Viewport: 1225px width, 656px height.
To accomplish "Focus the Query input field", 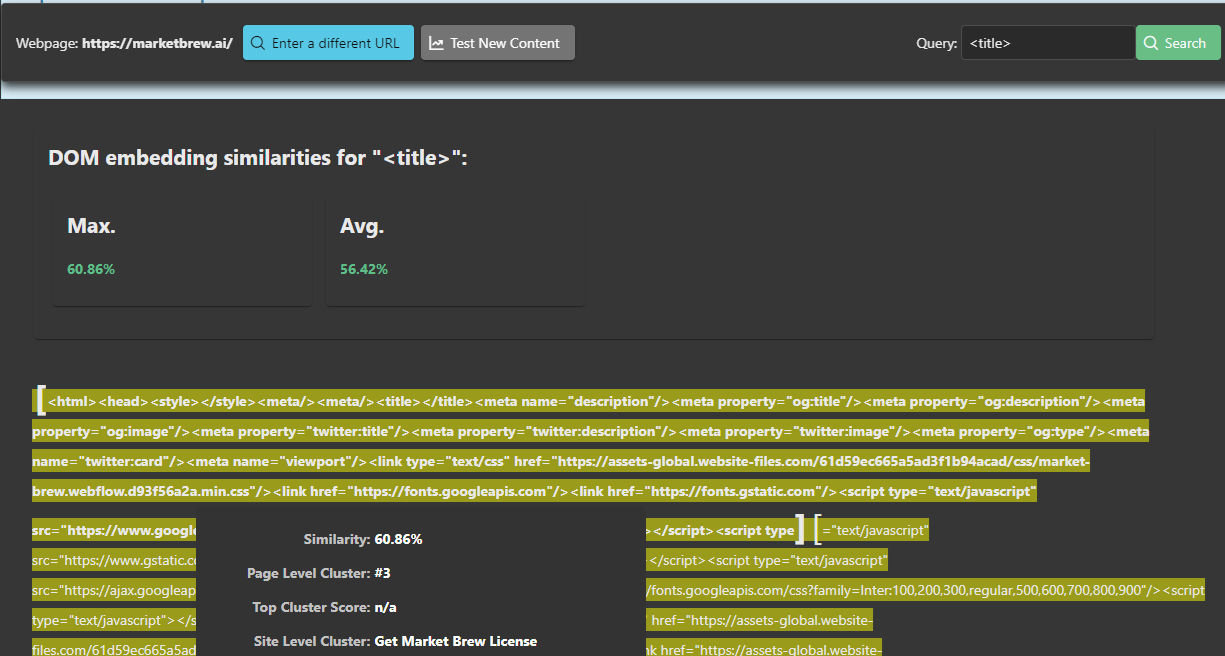I will 1048,43.
